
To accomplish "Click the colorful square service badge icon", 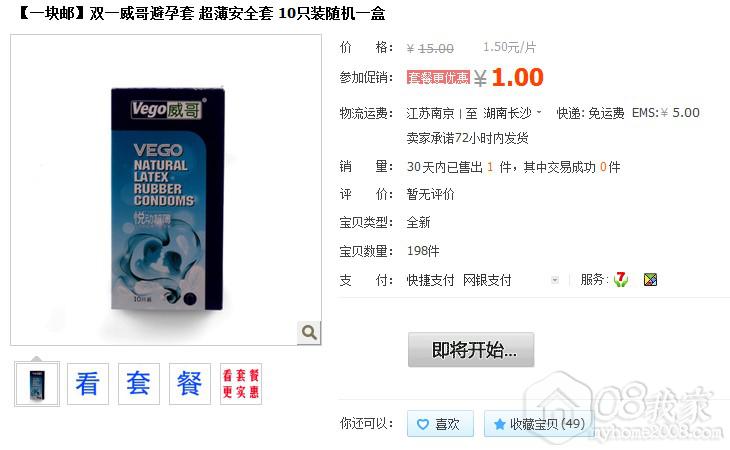I will (650, 279).
